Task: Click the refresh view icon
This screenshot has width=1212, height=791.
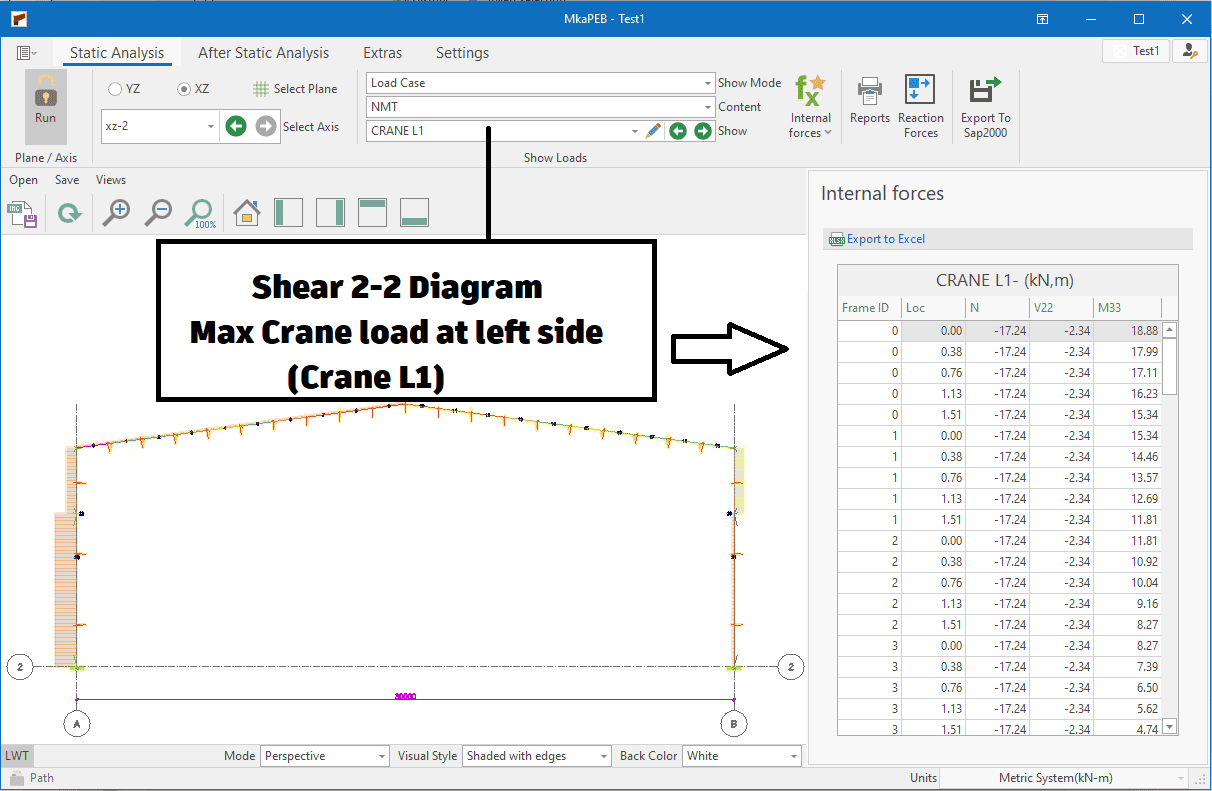Action: [69, 212]
